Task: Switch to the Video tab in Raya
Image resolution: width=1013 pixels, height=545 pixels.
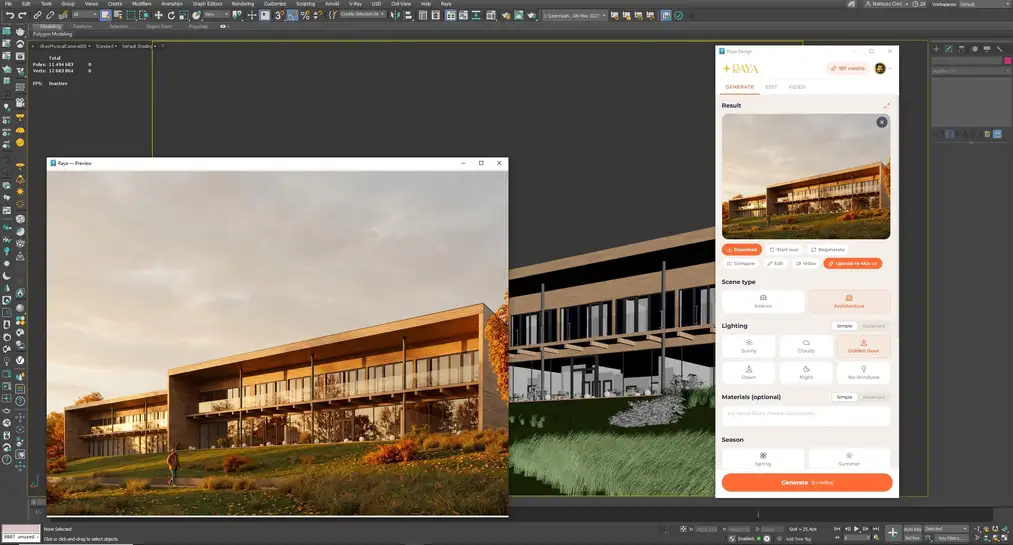Action: (797, 87)
